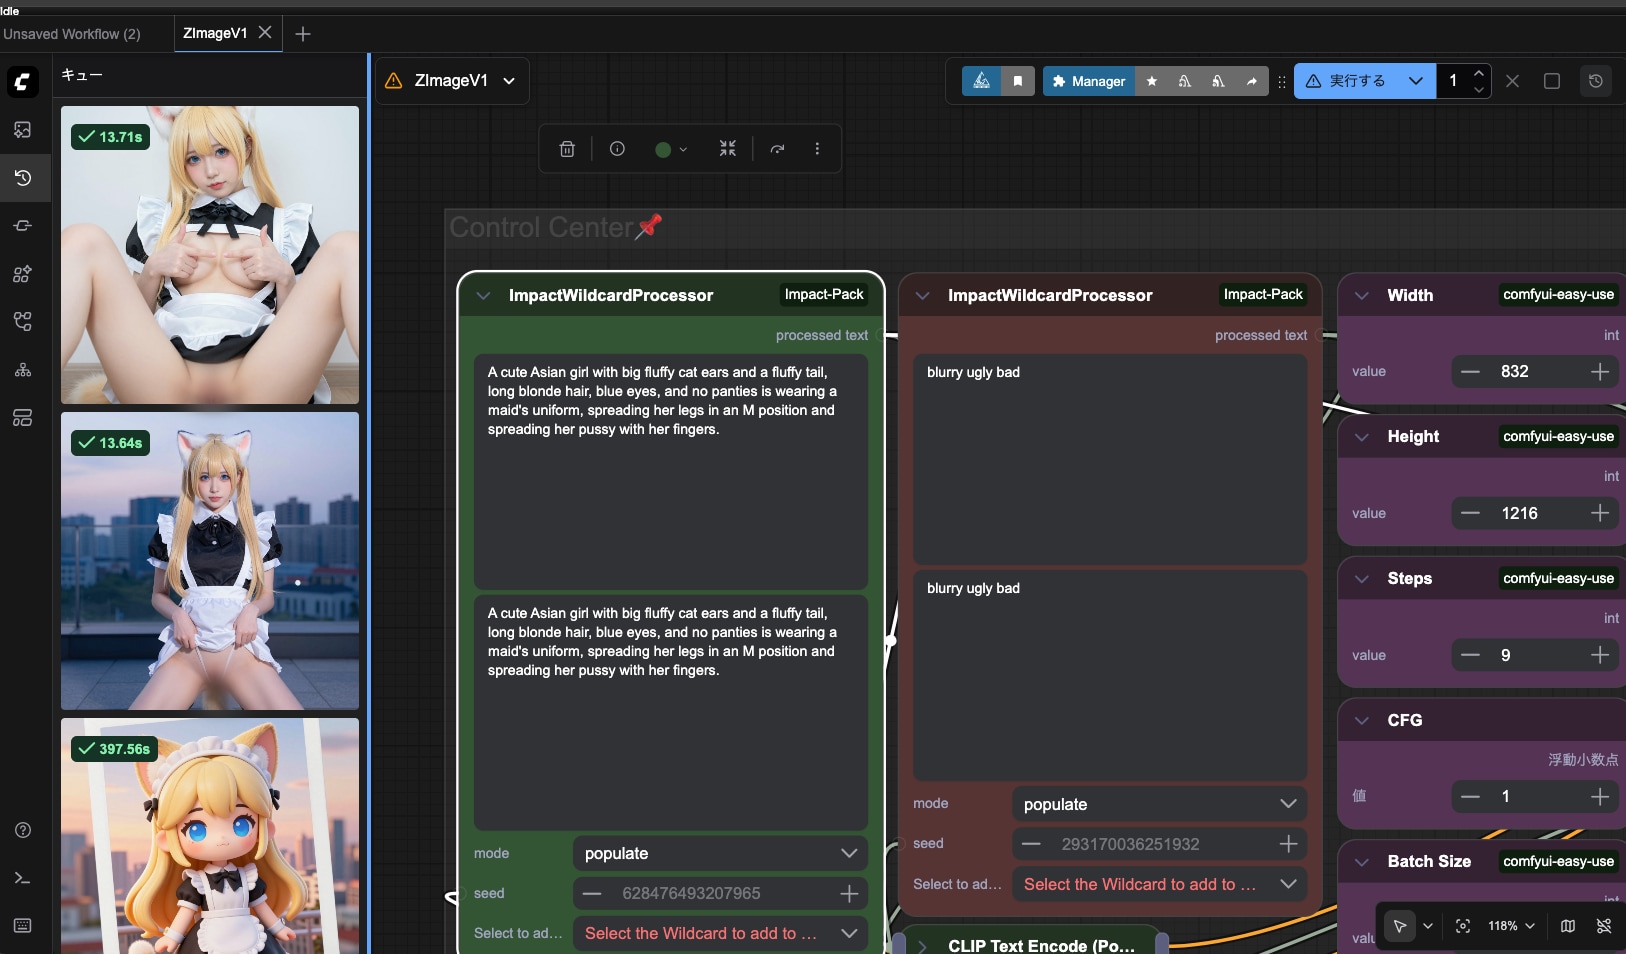Toggle the minimap in bottom-right toolbar

[x=1568, y=926]
